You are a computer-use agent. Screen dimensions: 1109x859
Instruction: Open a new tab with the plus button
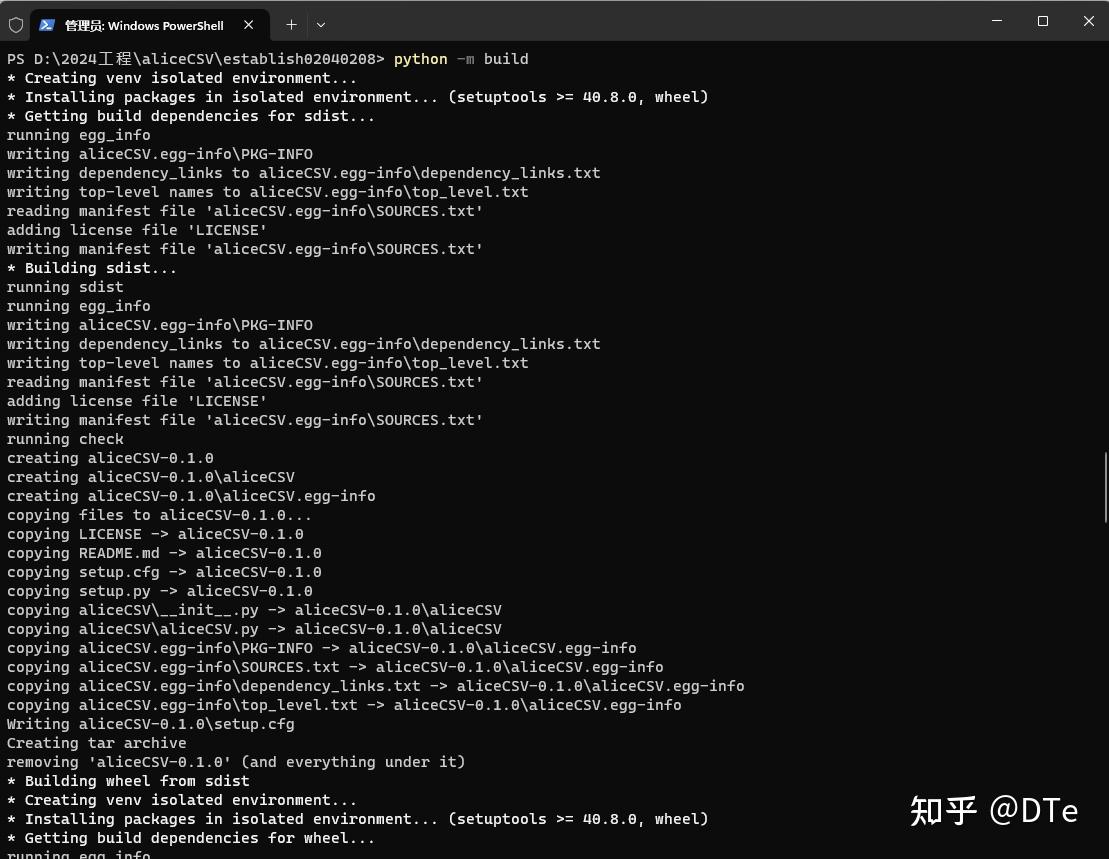[x=291, y=24]
